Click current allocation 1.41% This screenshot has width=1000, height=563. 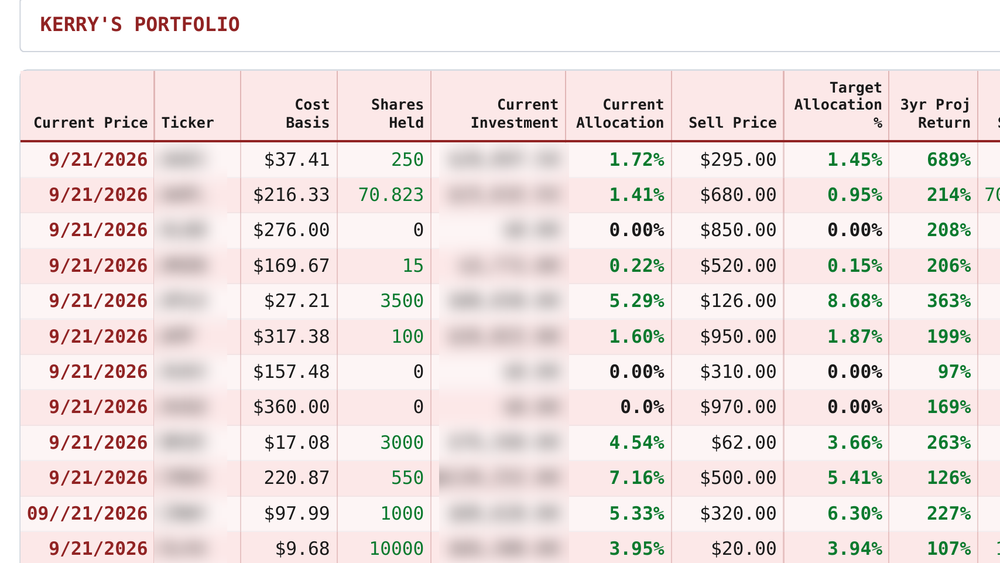tap(636, 194)
